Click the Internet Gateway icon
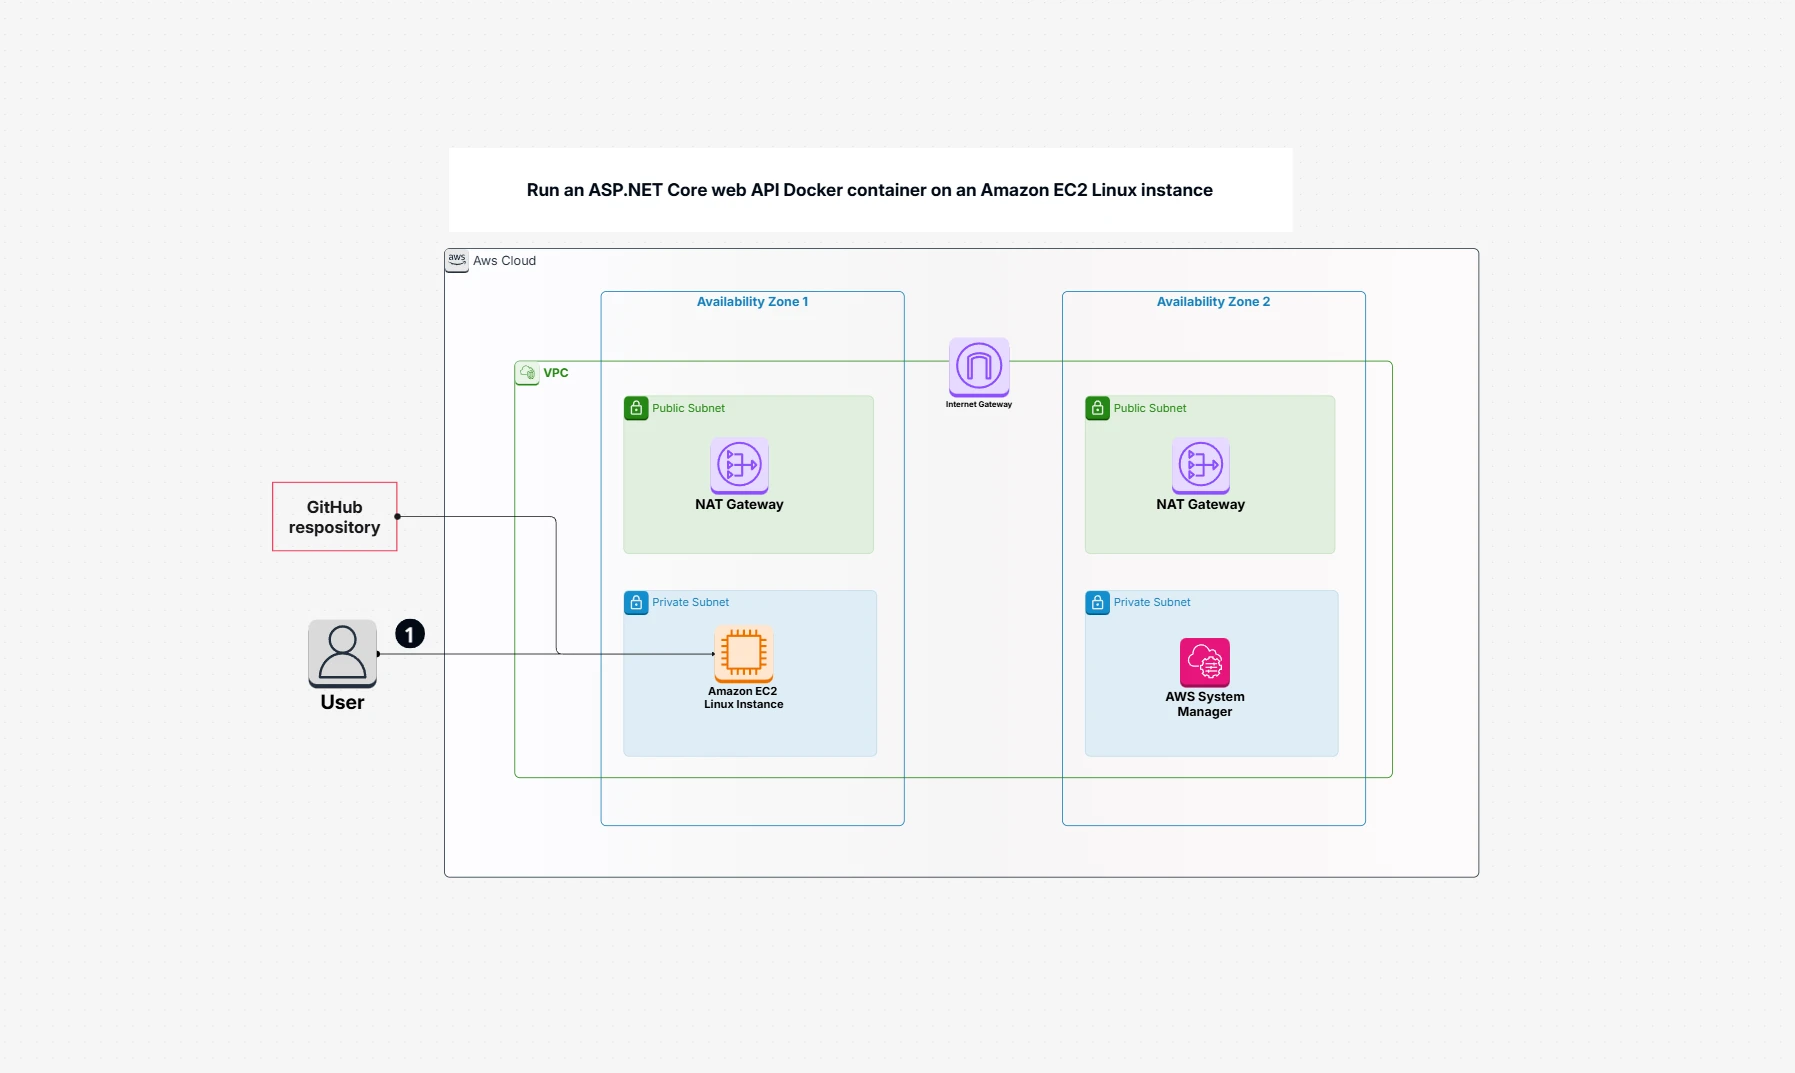The height and width of the screenshot is (1073, 1795). [x=977, y=369]
